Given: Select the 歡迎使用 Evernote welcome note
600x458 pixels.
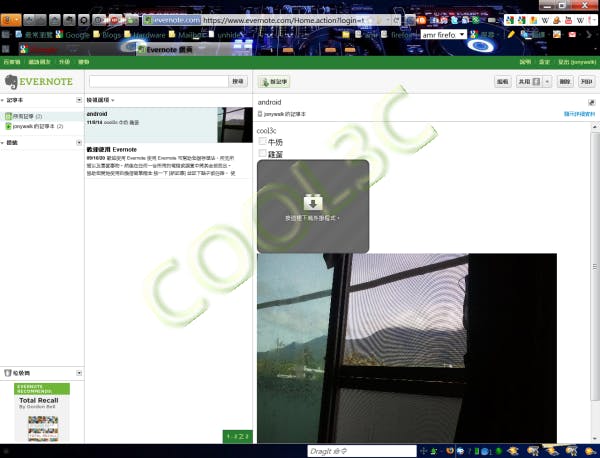Looking at the screenshot, I should click(x=168, y=162).
